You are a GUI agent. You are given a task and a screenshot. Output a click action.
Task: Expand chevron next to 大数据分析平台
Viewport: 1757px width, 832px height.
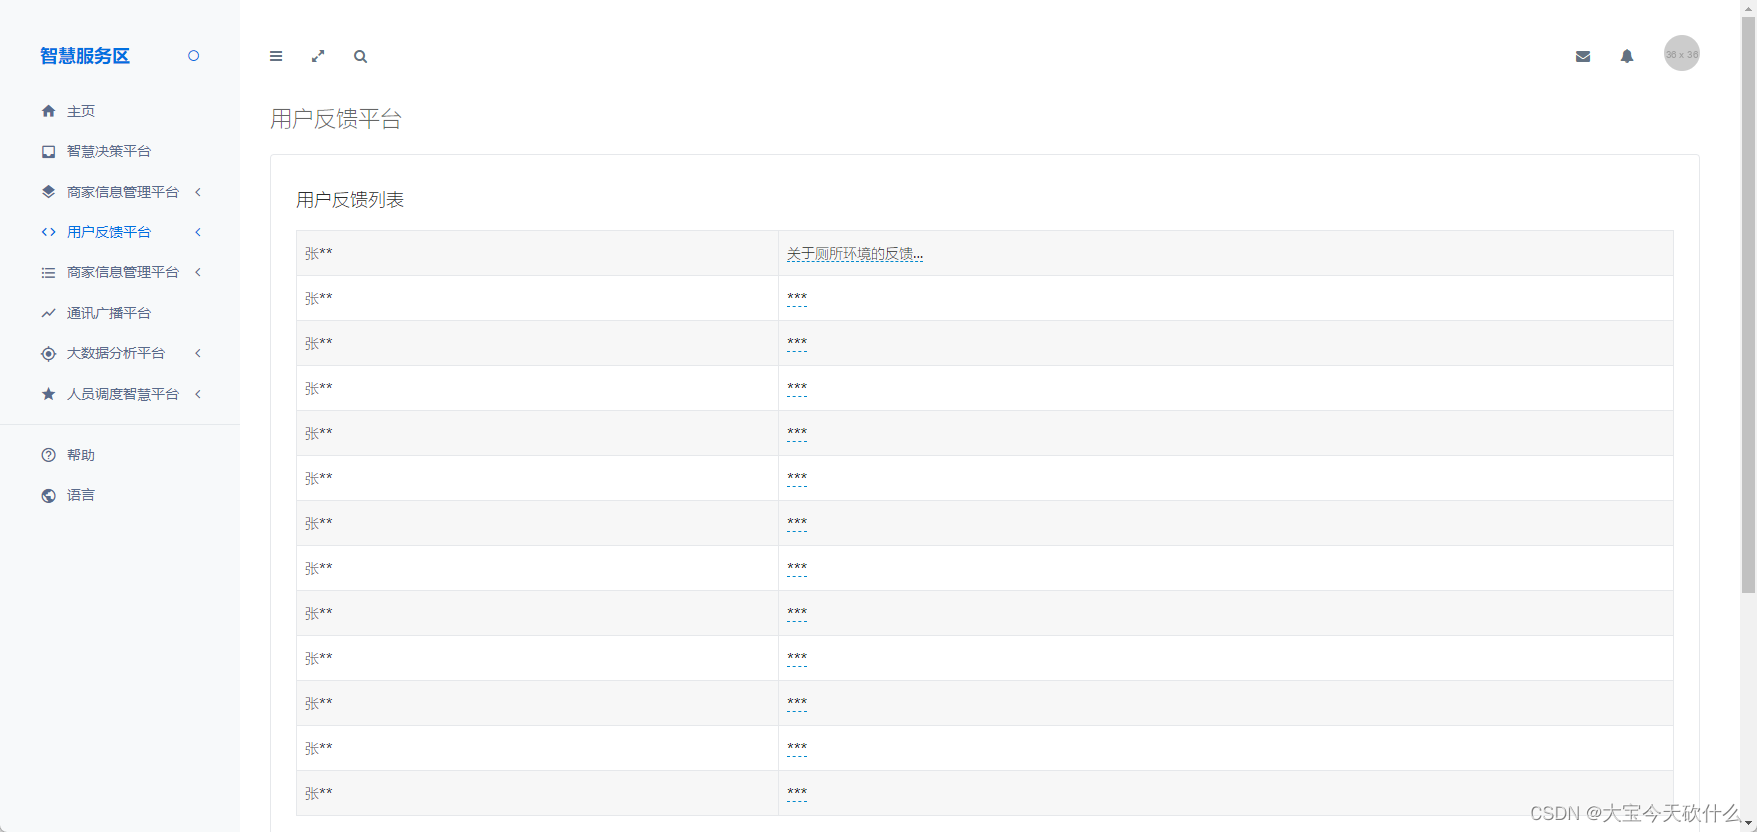coord(198,353)
